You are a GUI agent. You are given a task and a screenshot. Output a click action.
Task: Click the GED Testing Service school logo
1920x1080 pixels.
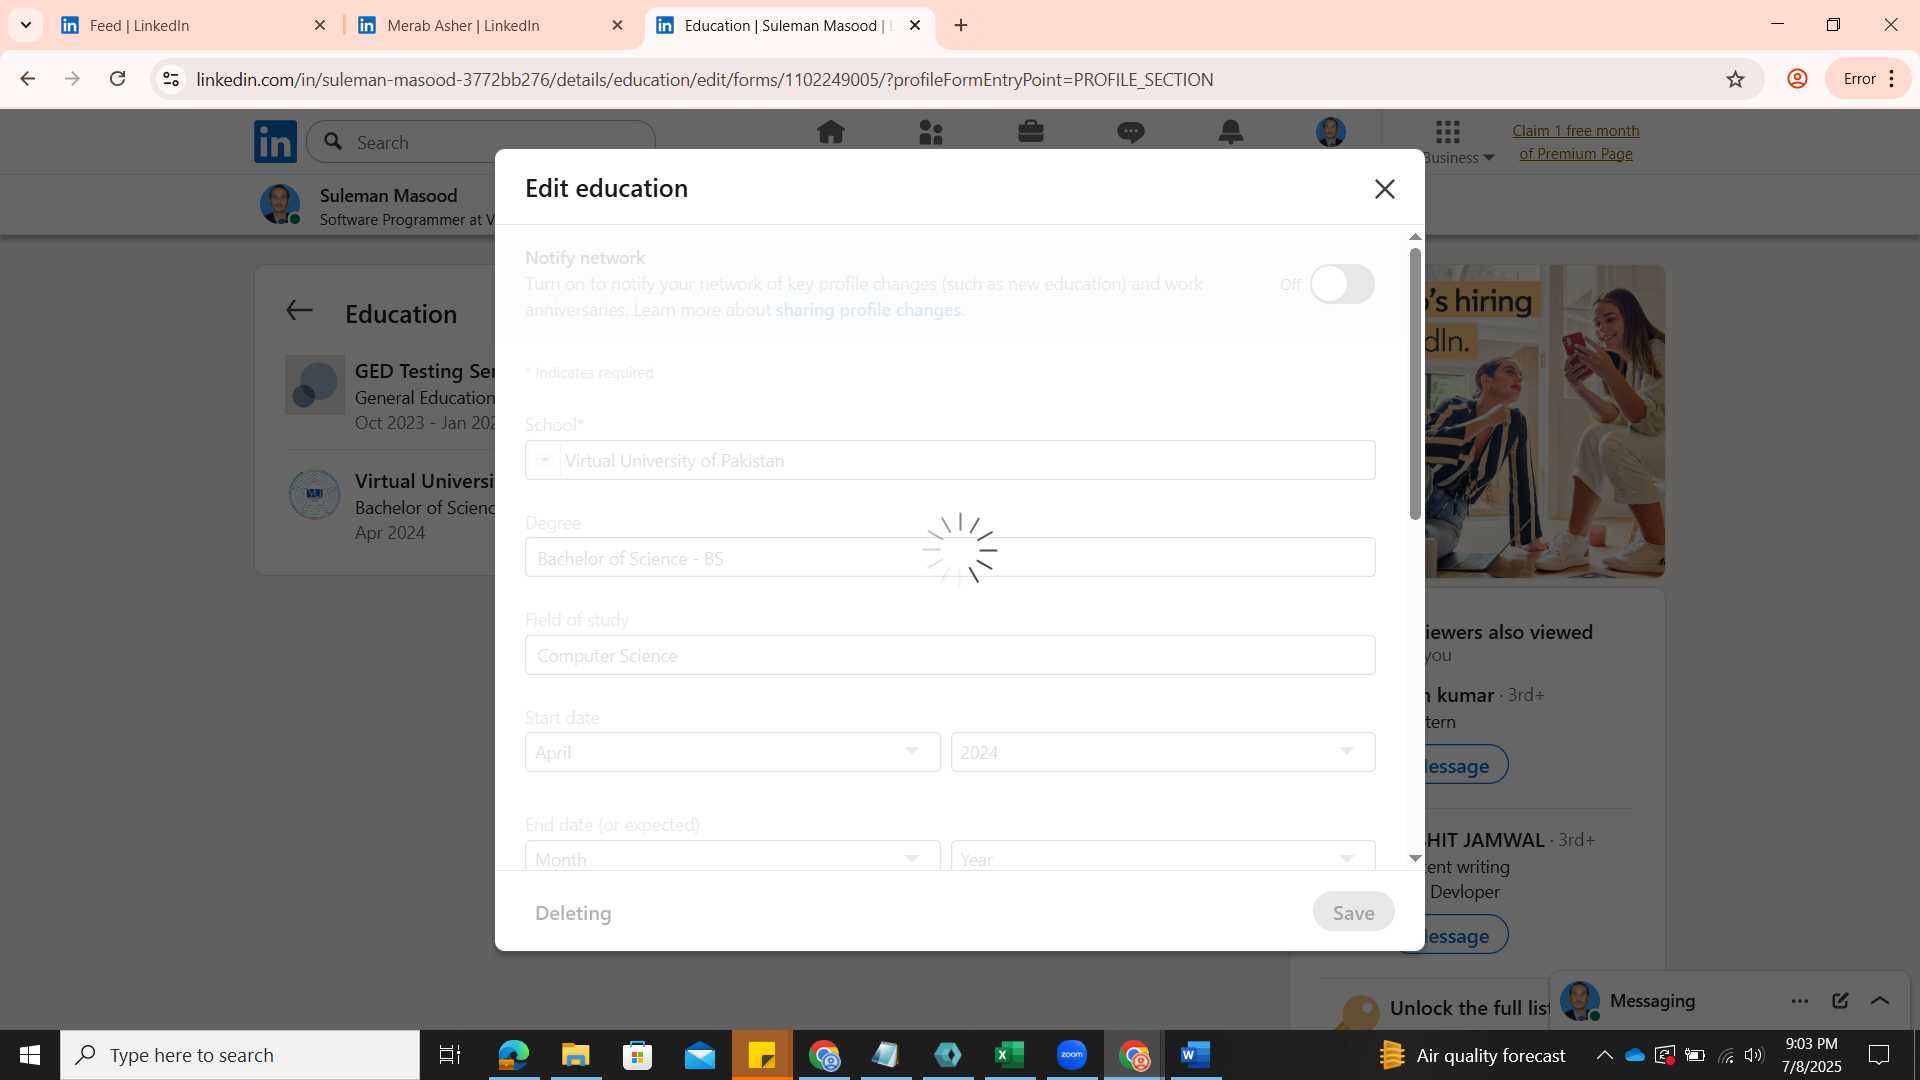point(315,385)
